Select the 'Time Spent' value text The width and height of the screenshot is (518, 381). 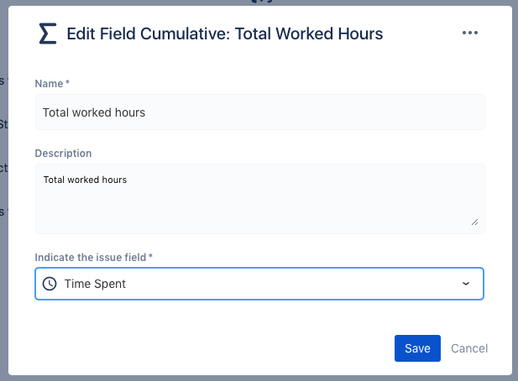[x=95, y=284]
